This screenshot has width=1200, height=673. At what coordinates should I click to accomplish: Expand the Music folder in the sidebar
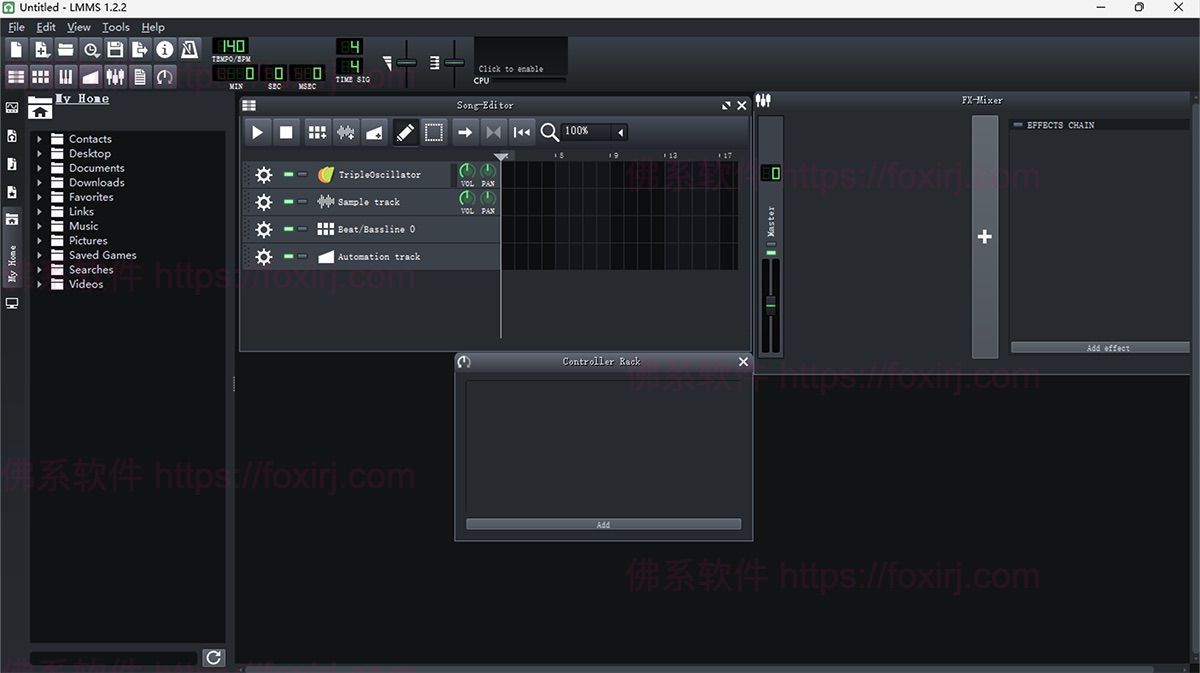tap(41, 226)
